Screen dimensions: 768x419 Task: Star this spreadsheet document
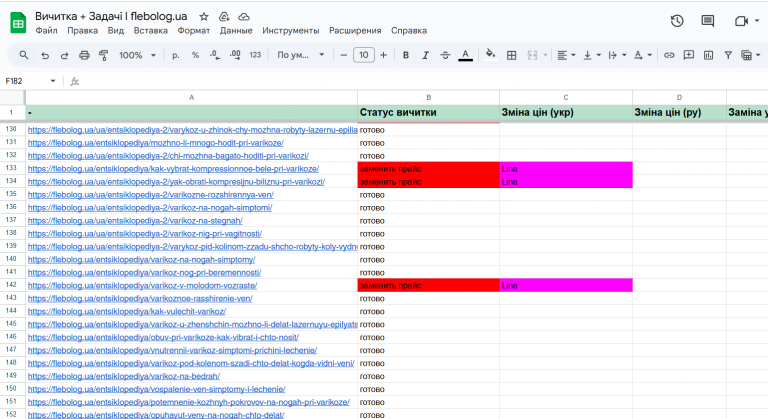204,17
